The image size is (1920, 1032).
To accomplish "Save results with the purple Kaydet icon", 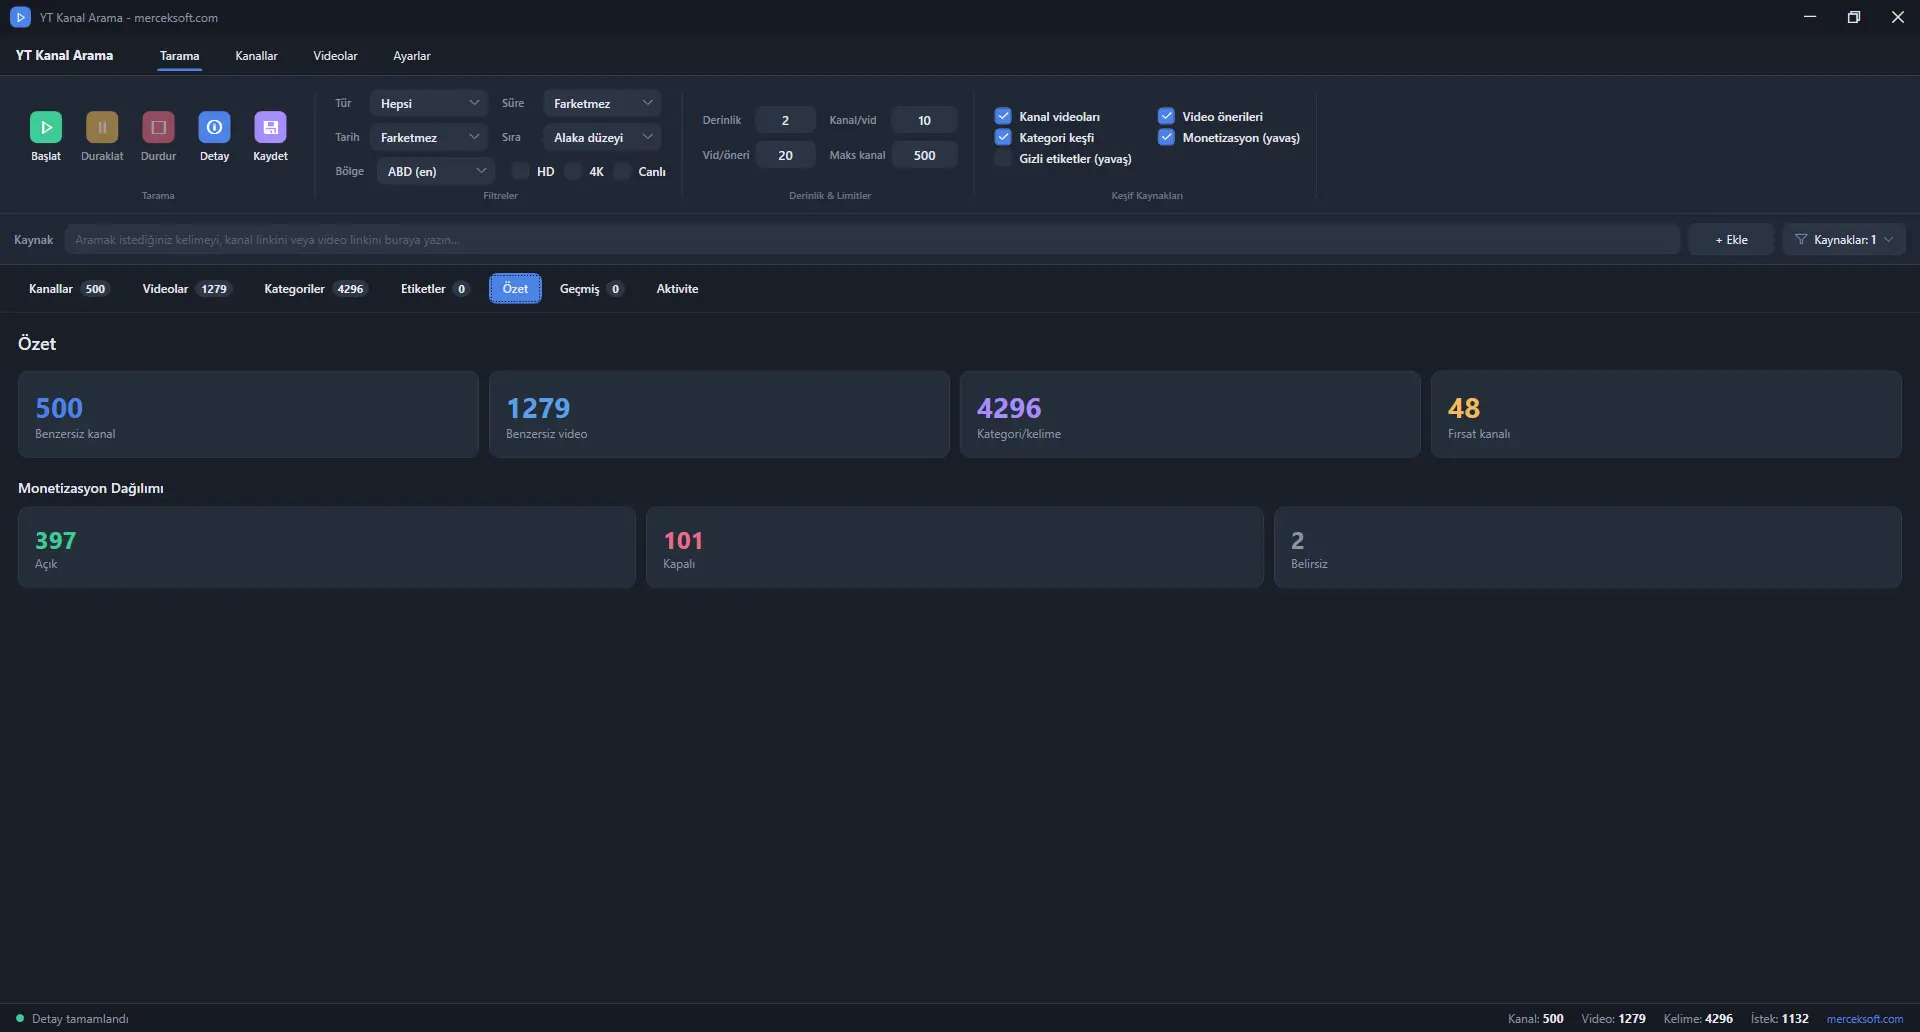I will [x=270, y=127].
